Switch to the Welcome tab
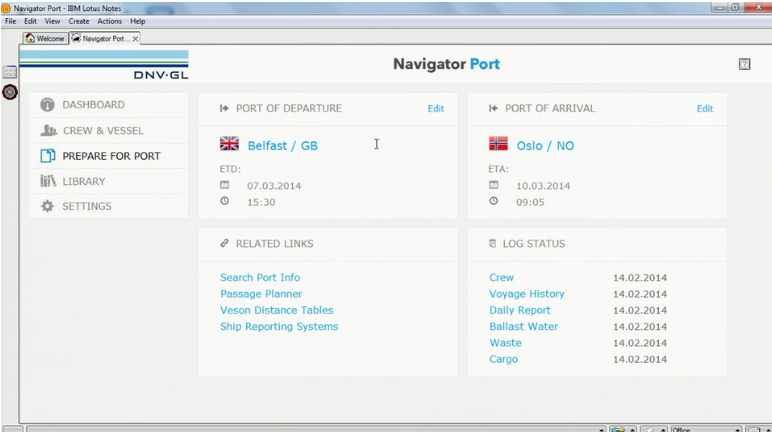The width and height of the screenshot is (772, 432). 45,38
